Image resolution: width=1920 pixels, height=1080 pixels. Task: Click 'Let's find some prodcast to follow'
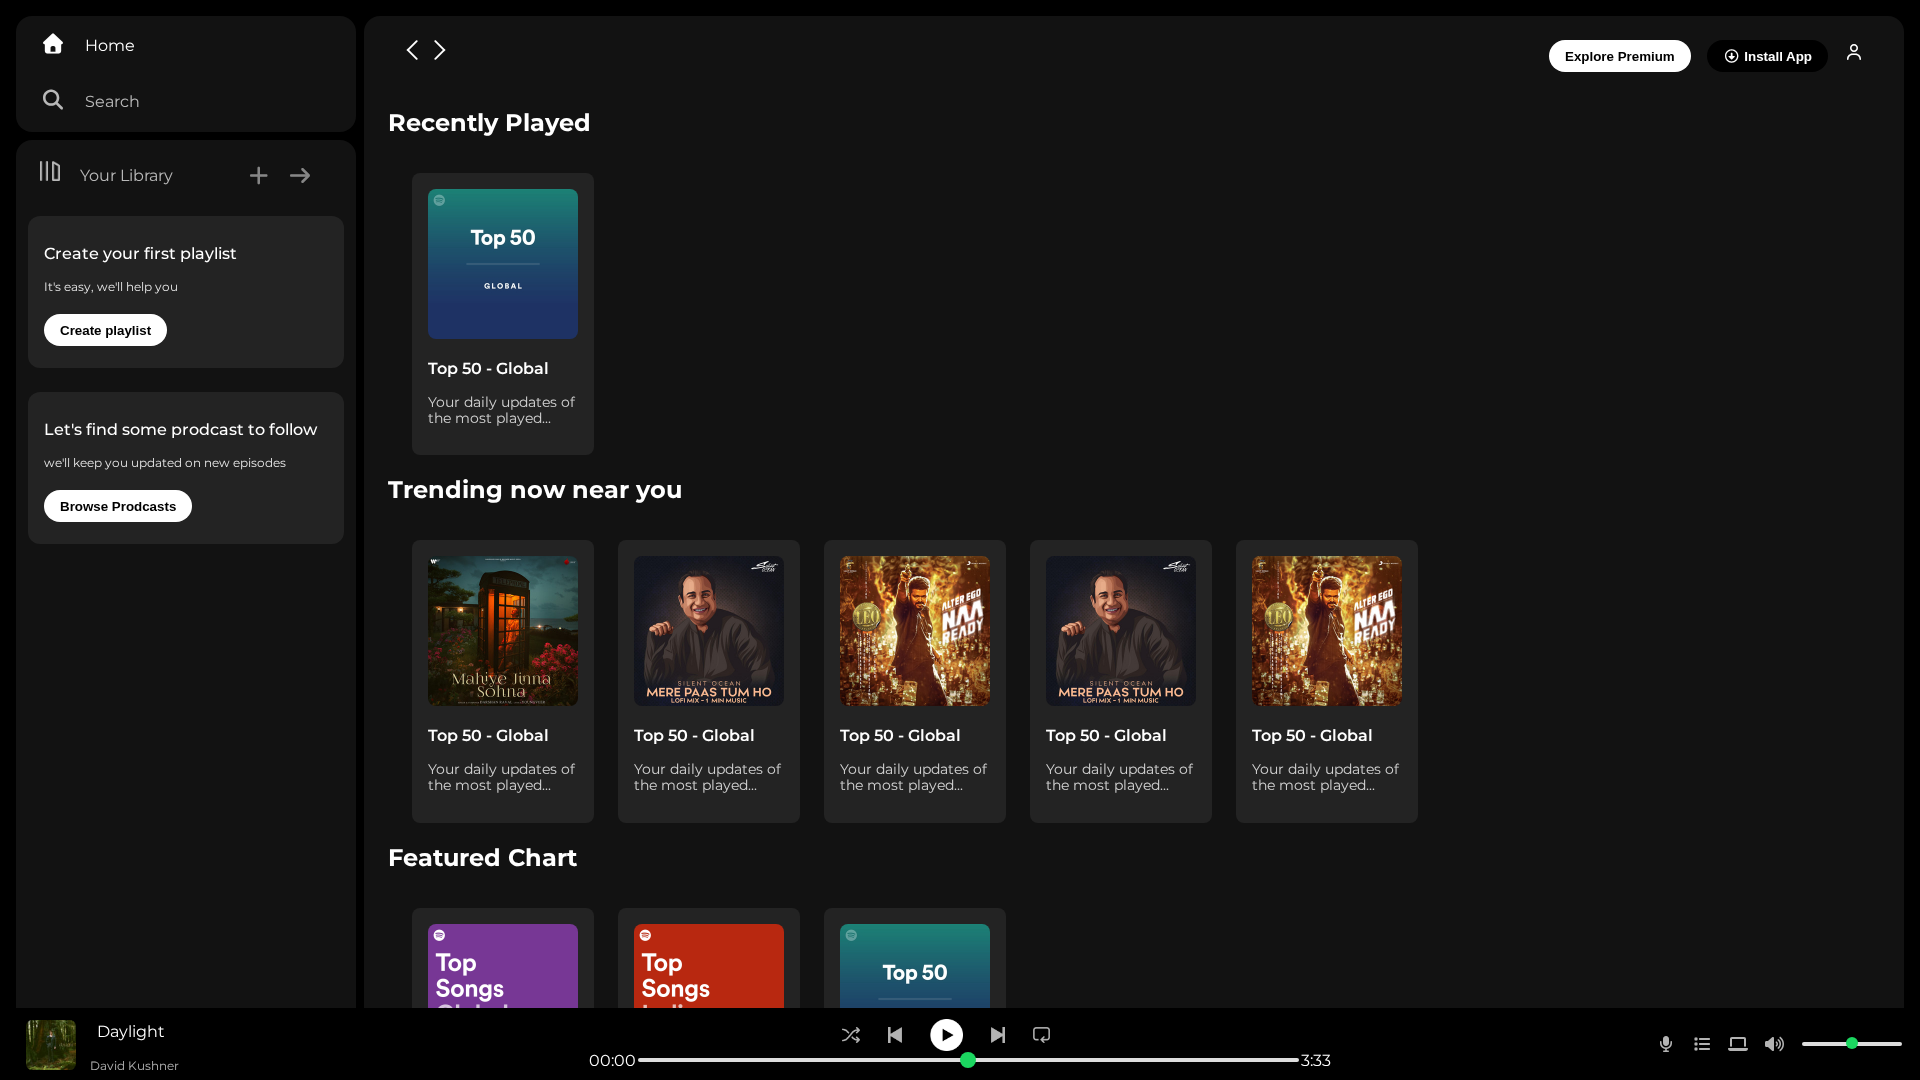tap(180, 430)
